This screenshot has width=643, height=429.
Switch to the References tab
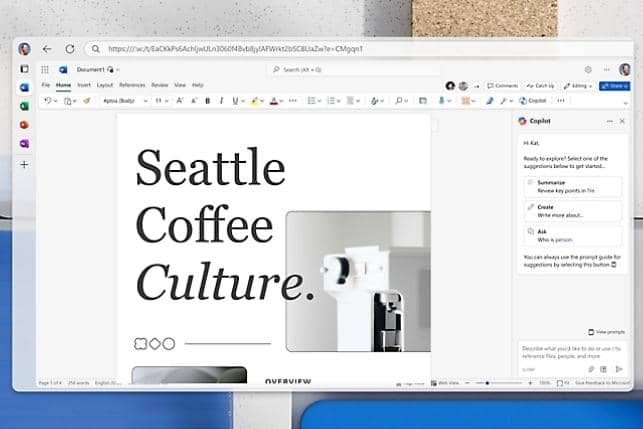tap(132, 85)
